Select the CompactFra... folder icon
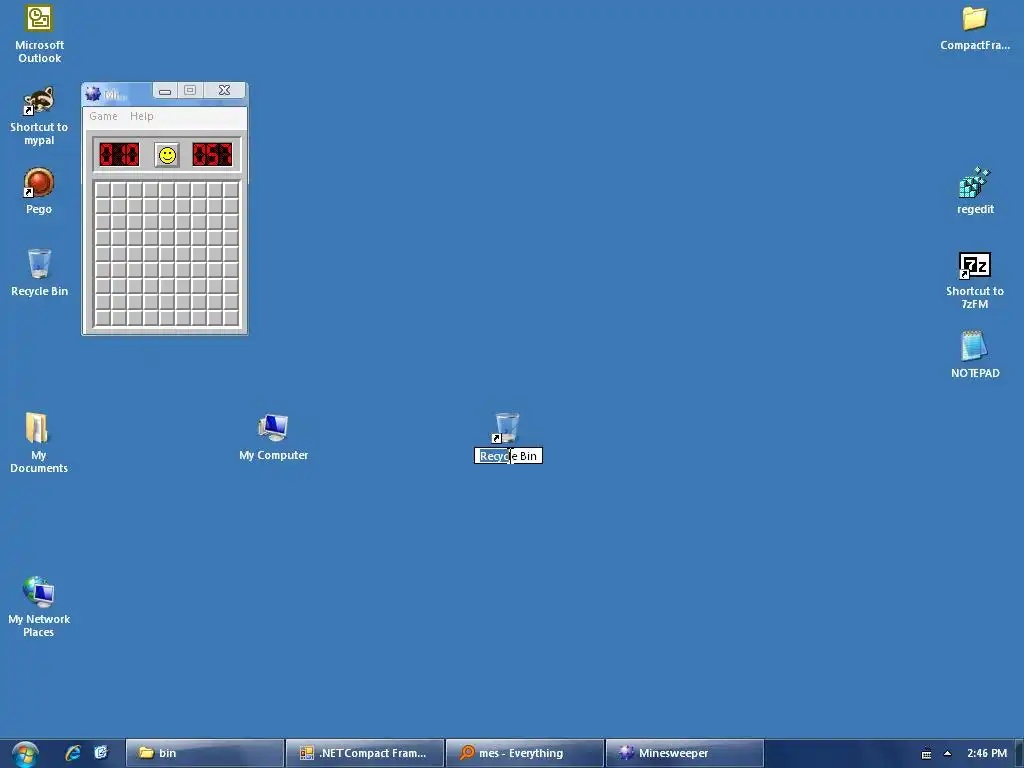1024x768 pixels. [x=974, y=19]
